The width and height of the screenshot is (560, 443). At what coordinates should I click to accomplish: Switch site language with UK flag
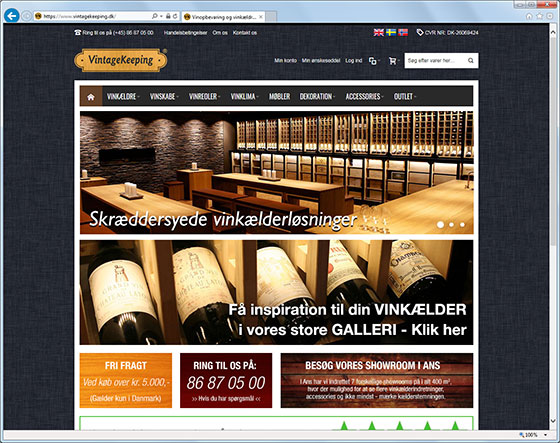(379, 33)
